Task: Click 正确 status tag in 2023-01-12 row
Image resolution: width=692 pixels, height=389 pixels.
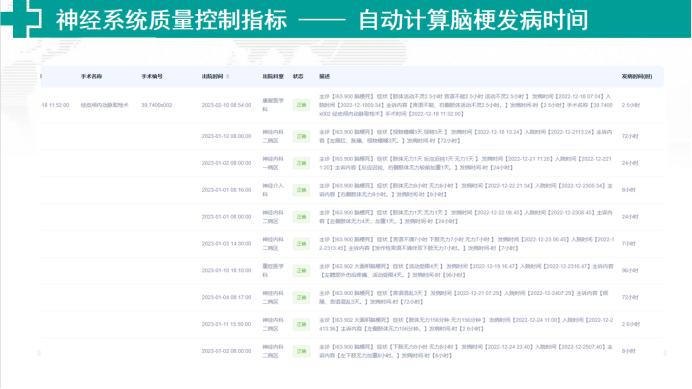Action: click(301, 136)
